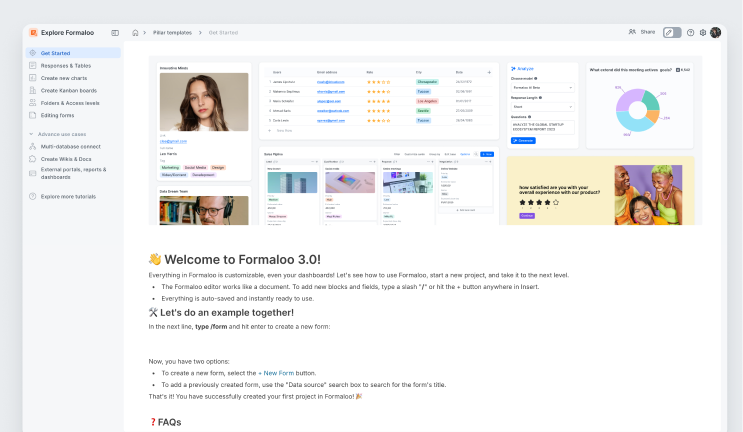Click 'Now, you have two options:' text
This screenshot has width=743, height=432.
(x=189, y=361)
